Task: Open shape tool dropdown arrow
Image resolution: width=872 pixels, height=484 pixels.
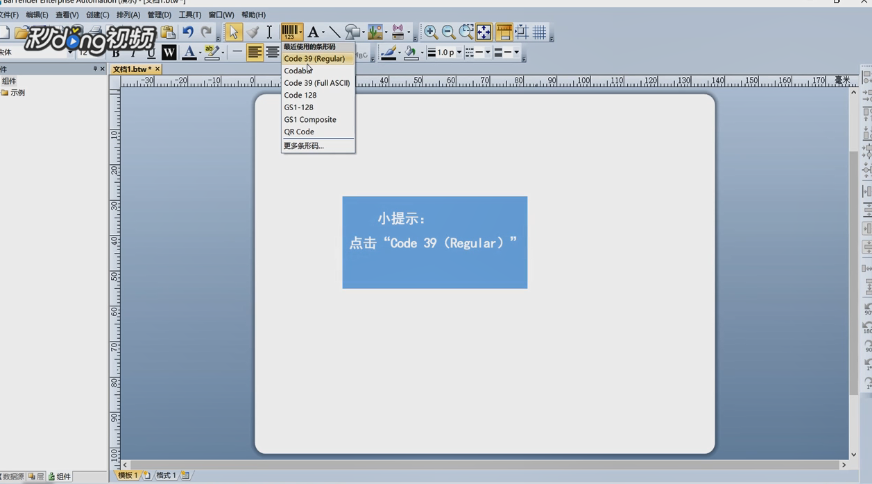Action: (x=363, y=32)
